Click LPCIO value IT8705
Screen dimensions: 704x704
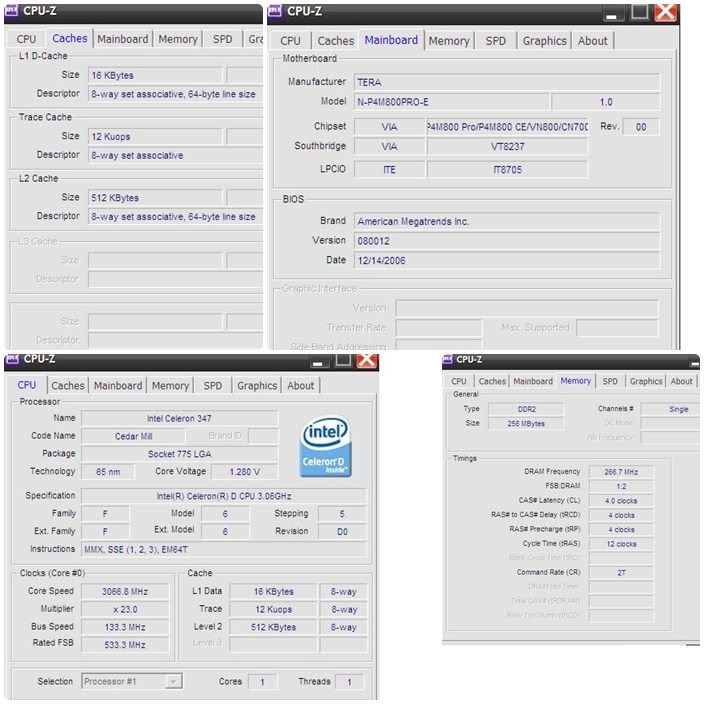(x=507, y=170)
